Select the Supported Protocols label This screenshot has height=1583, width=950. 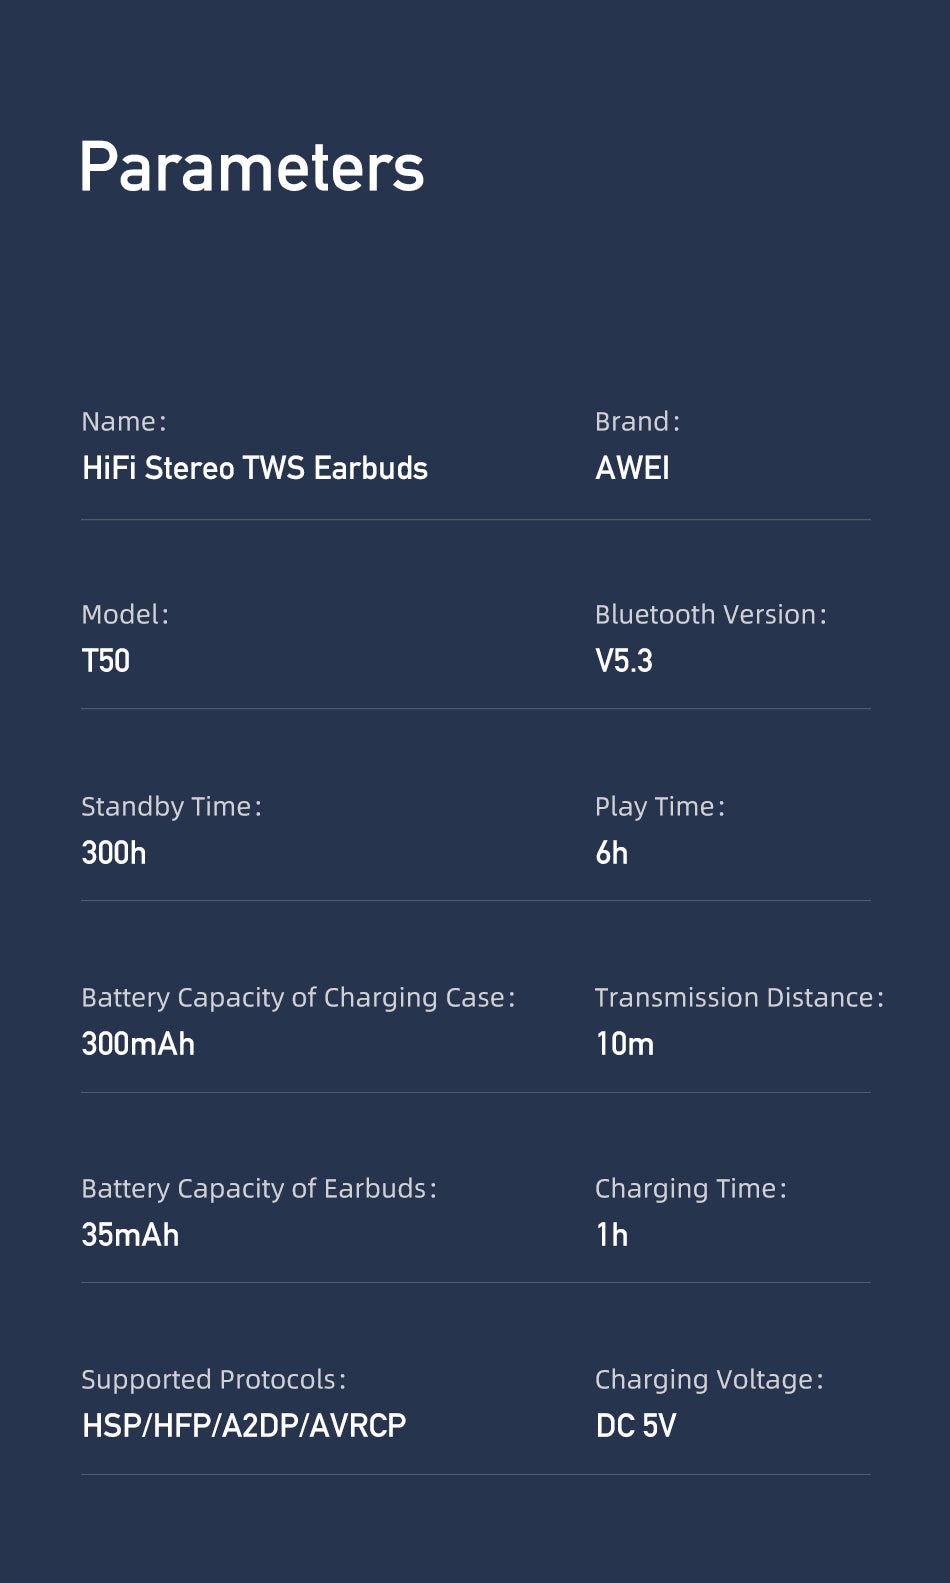point(213,1379)
